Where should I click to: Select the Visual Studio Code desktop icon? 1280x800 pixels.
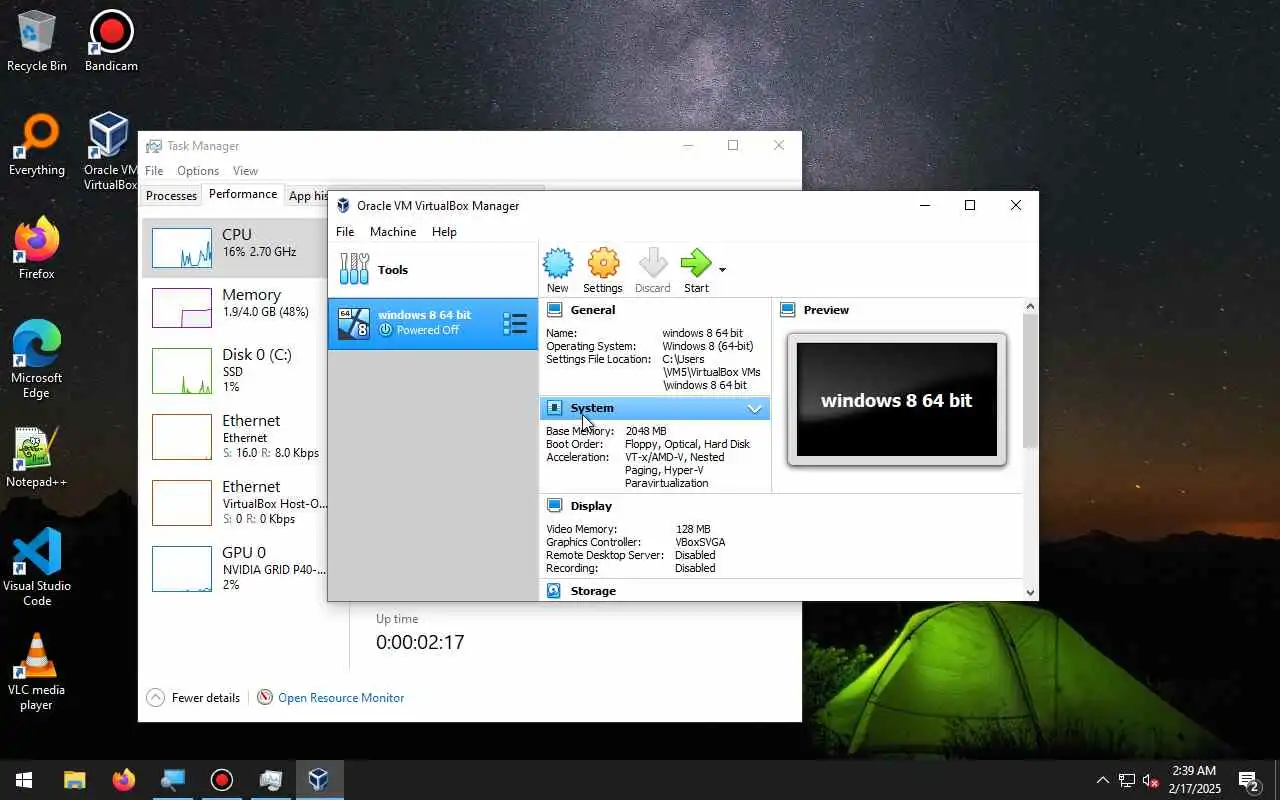click(37, 566)
